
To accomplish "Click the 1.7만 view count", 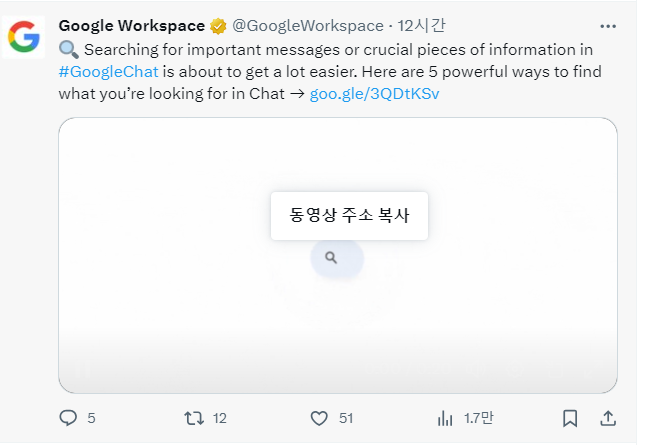I will pos(476,418).
